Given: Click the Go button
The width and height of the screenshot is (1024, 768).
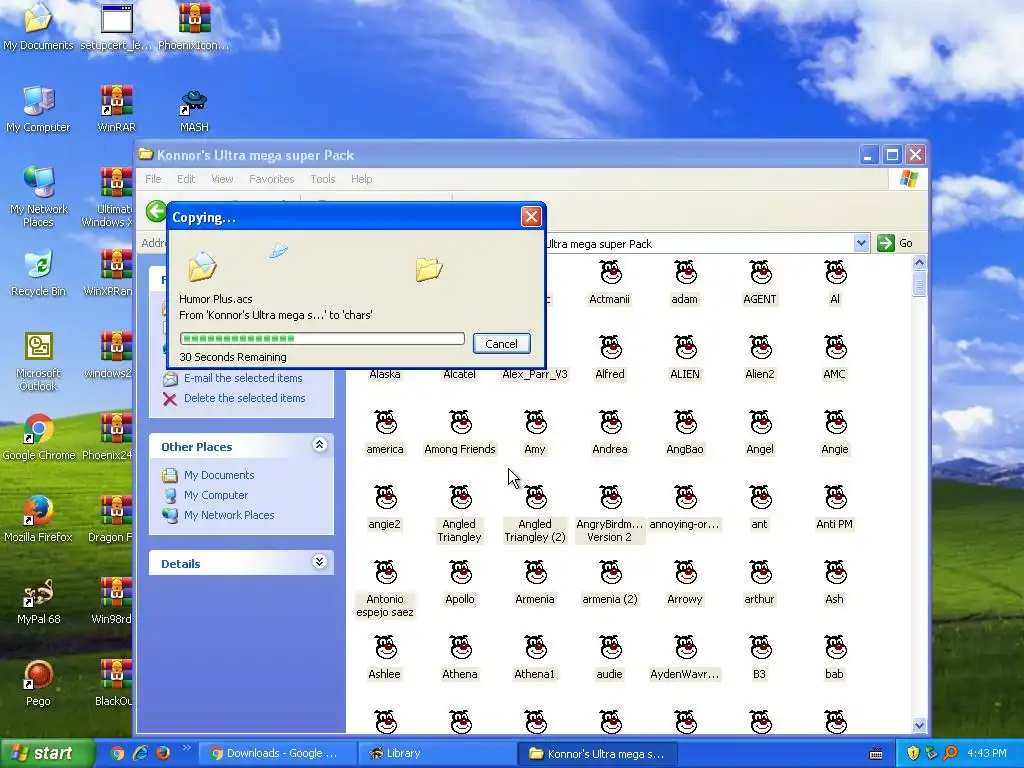Looking at the screenshot, I should (895, 244).
